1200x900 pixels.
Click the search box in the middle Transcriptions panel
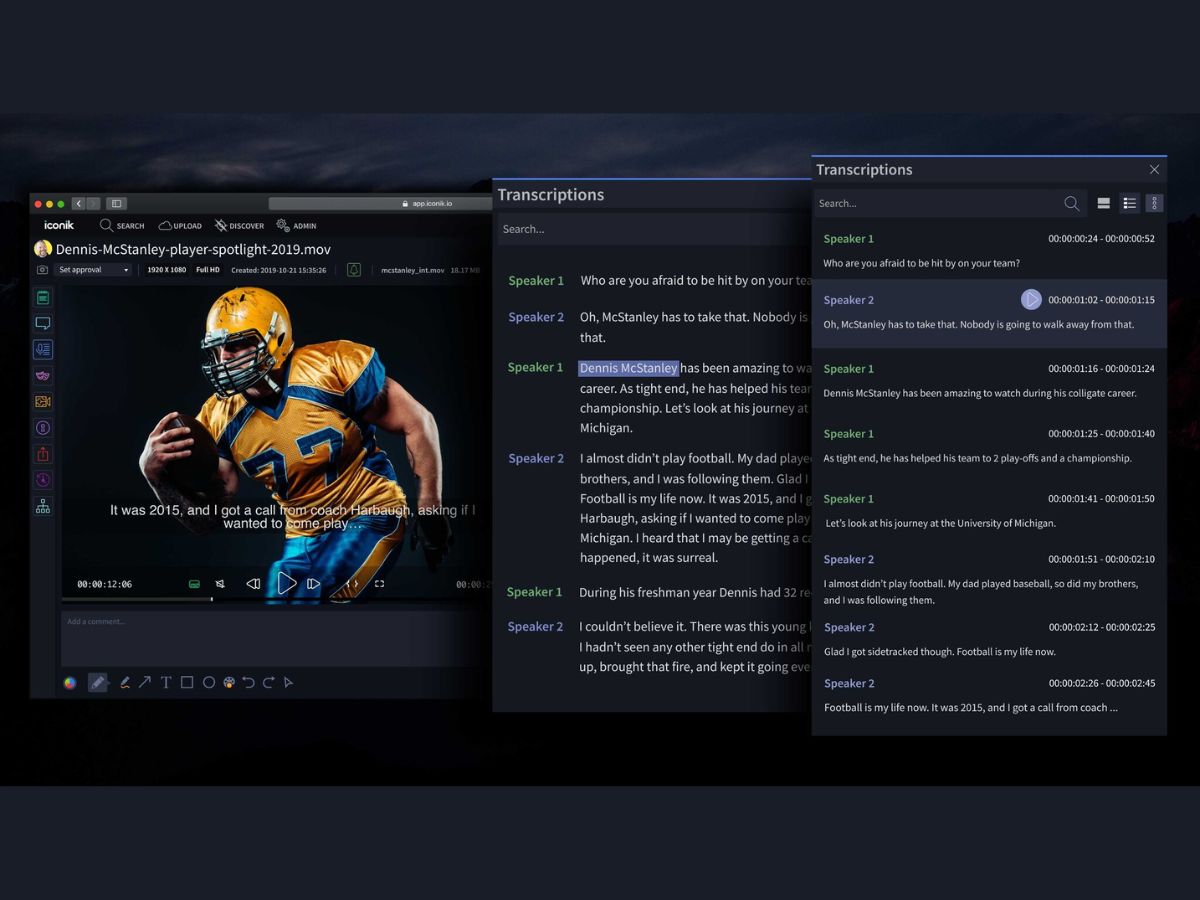[x=655, y=229]
